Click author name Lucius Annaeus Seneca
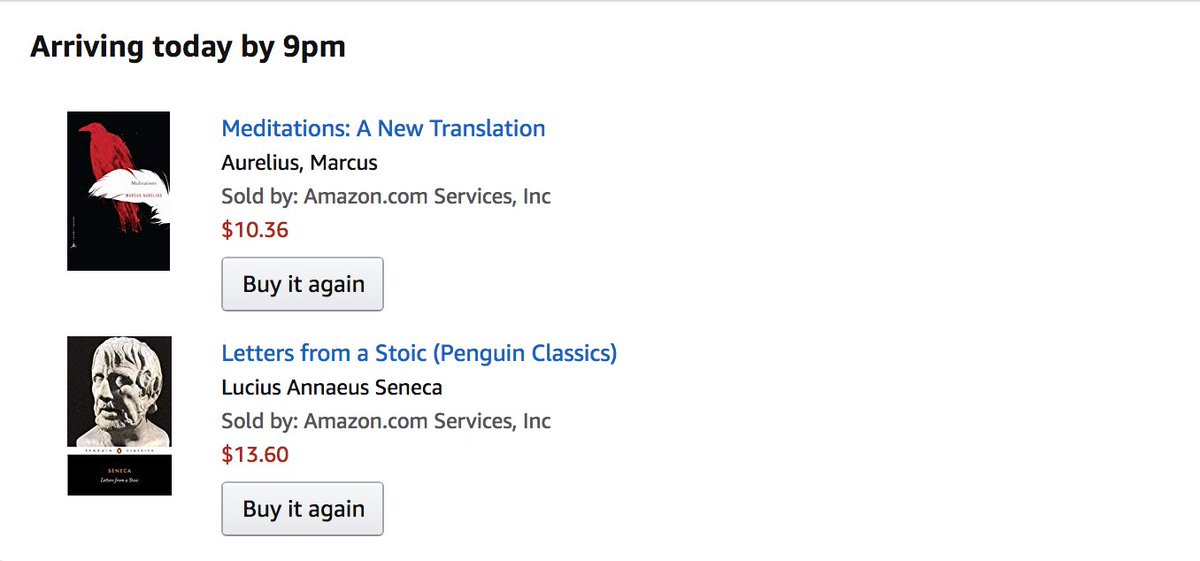This screenshot has width=1200, height=561. click(x=331, y=387)
